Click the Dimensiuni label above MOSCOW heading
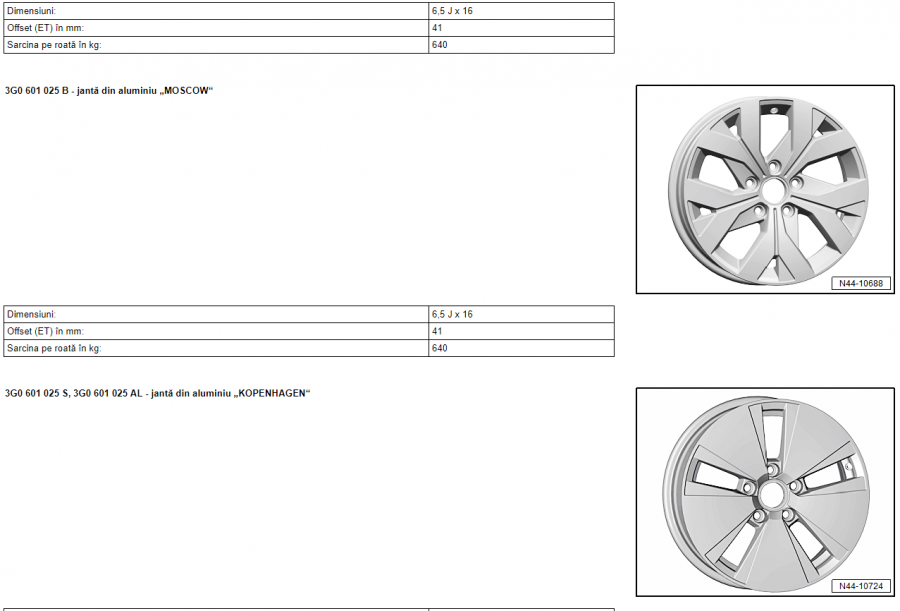This screenshot has width=900, height=611. [32, 11]
